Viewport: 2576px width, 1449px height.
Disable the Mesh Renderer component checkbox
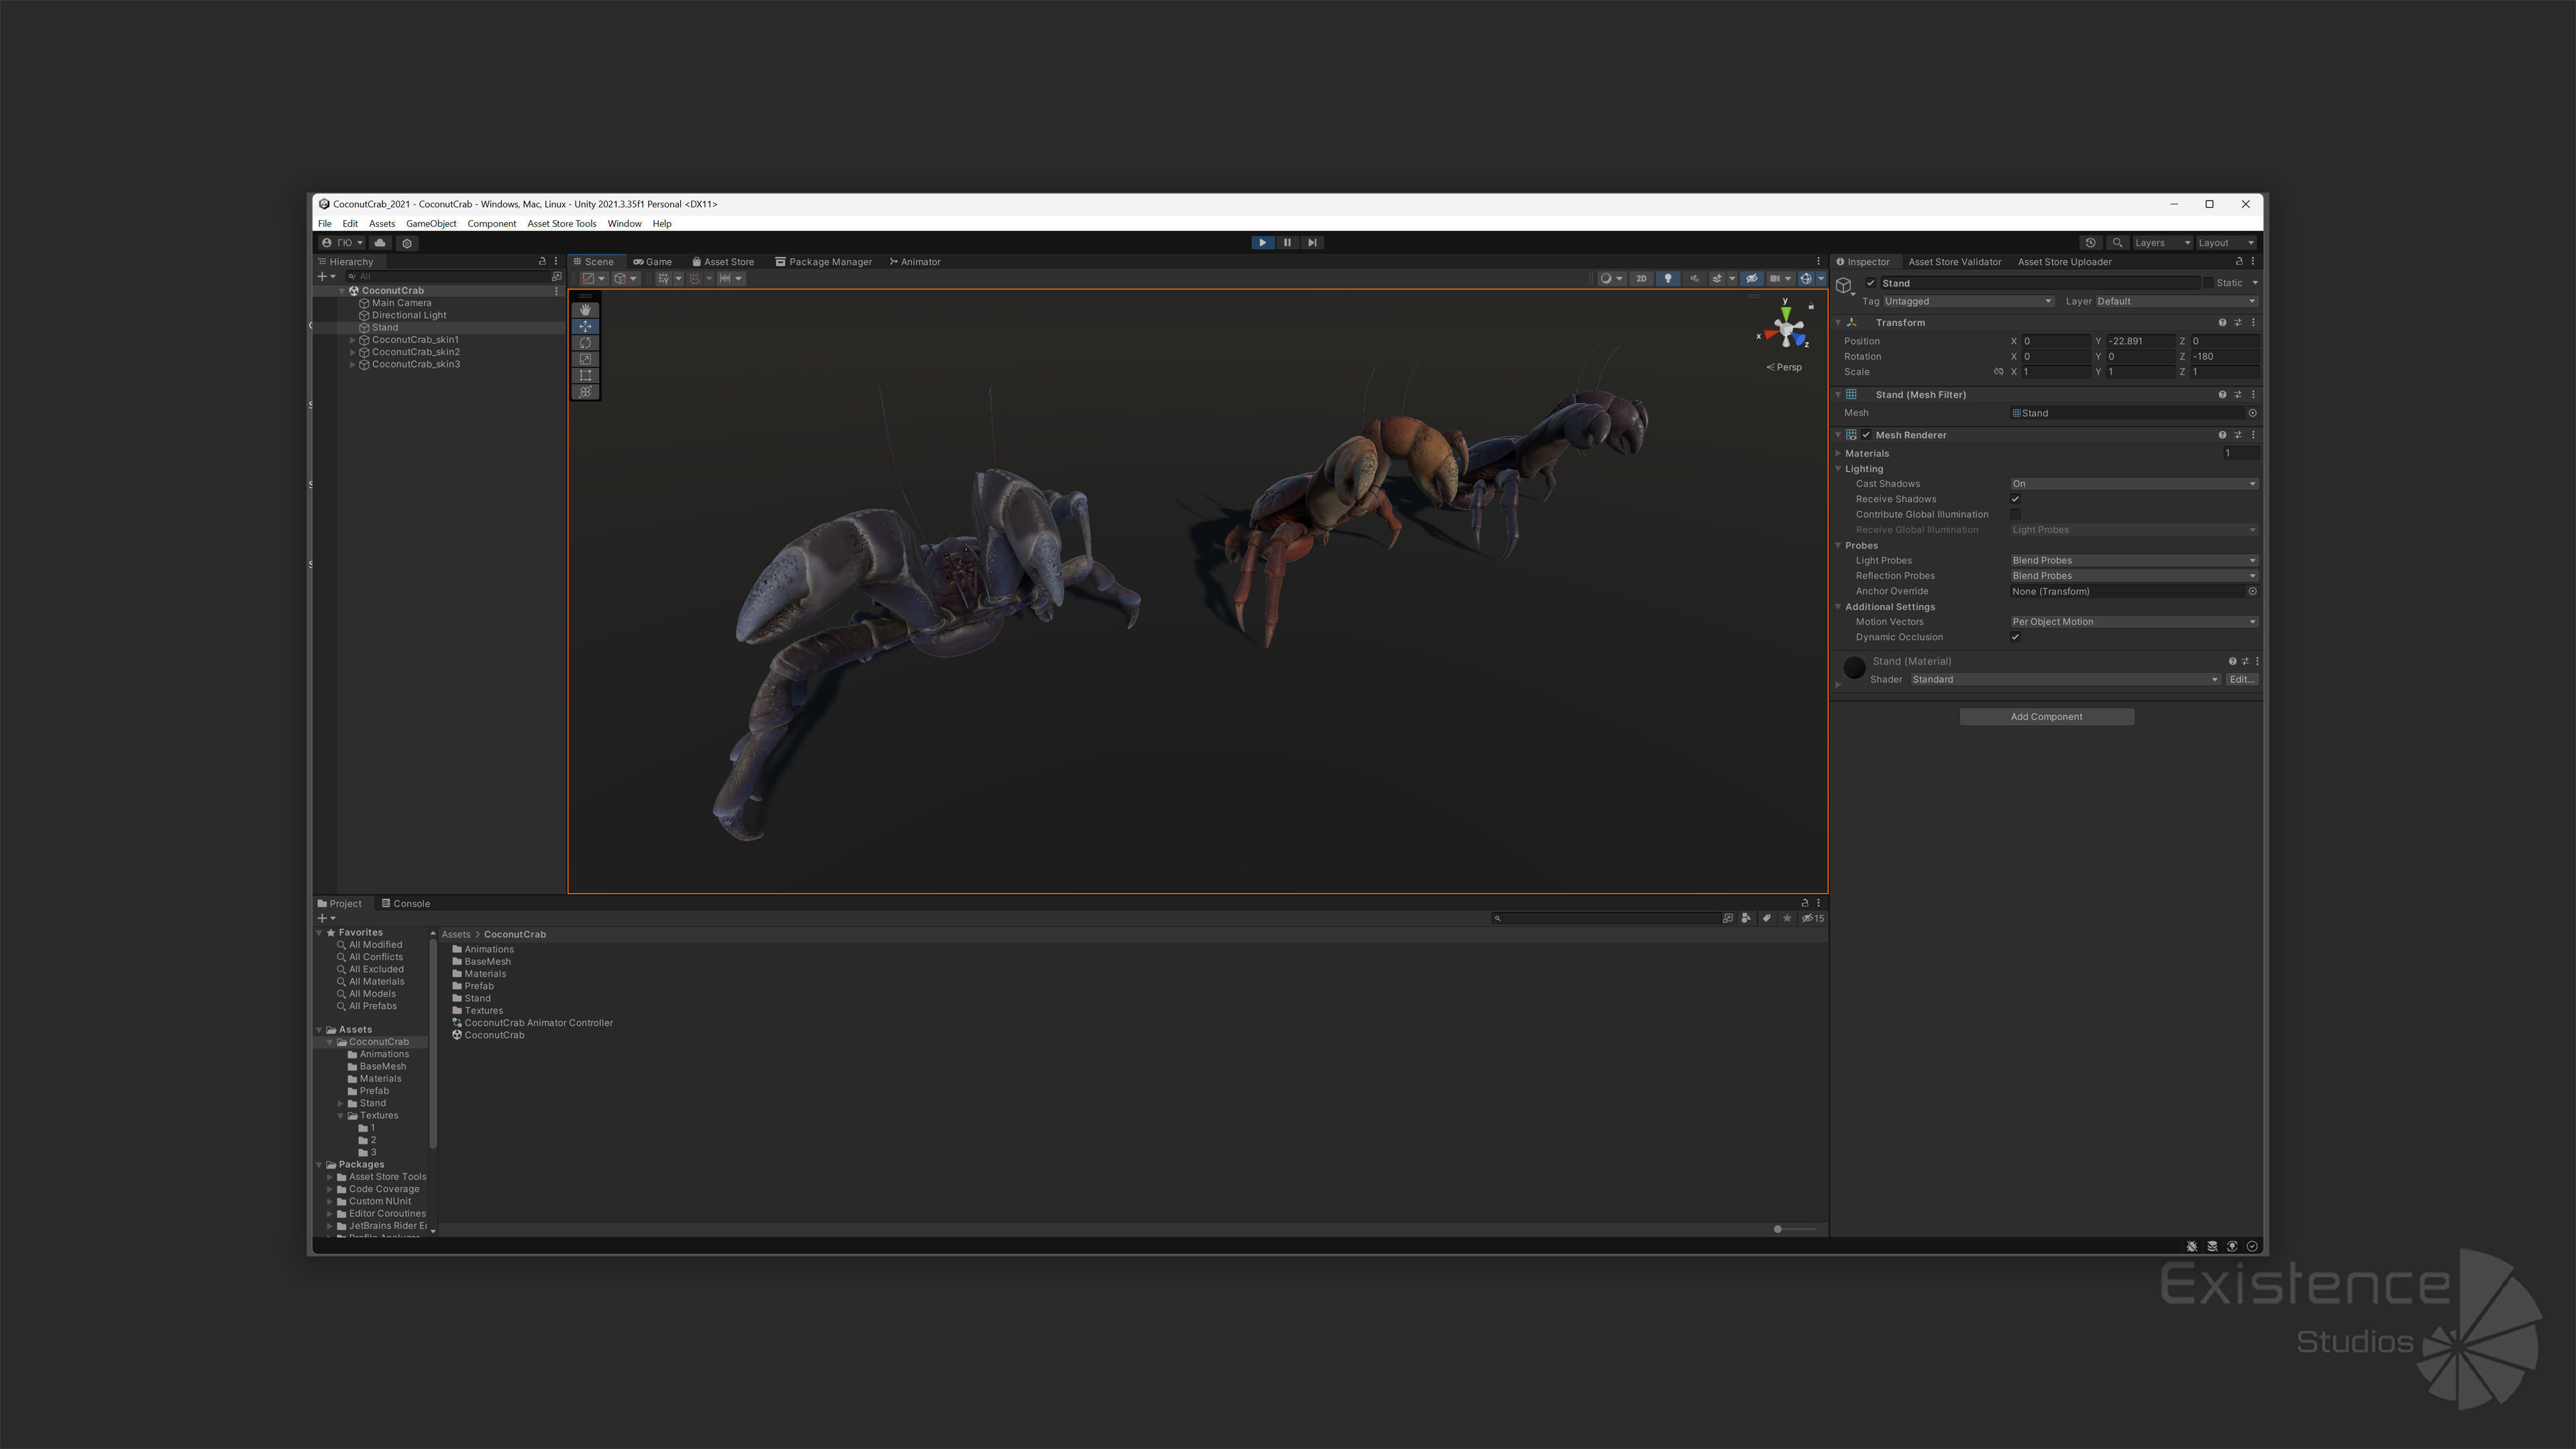pyautogui.click(x=1866, y=435)
